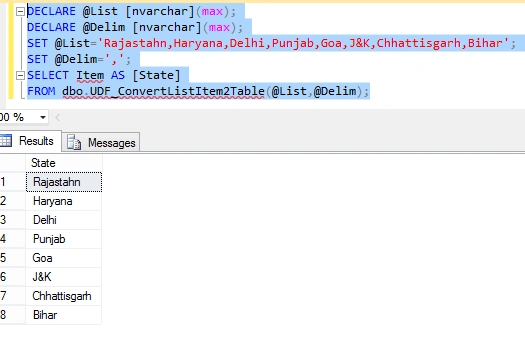This screenshot has height=361, width=525.
Task: Select row header number 5
Action: coord(12,258)
